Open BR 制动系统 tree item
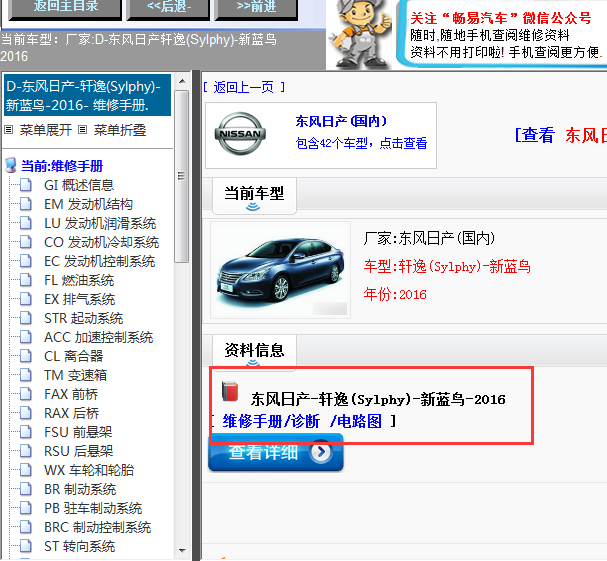The image size is (607, 561). pyautogui.click(x=80, y=489)
